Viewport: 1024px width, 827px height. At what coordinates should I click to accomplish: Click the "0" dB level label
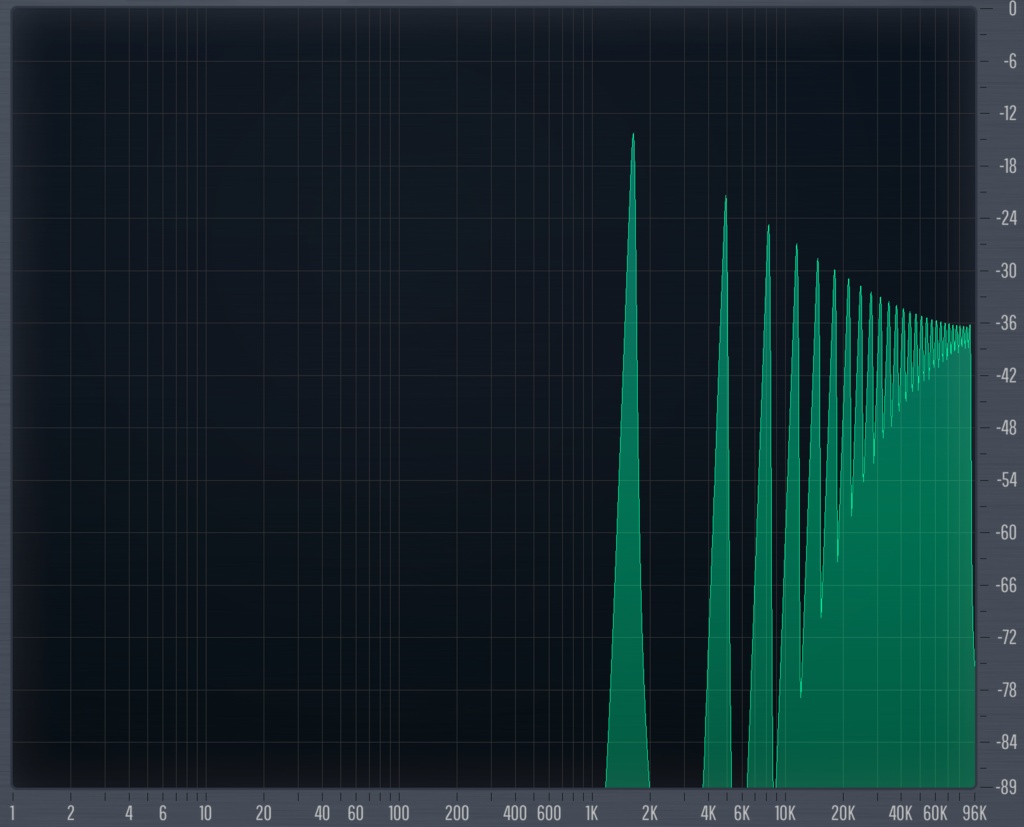coord(1012,9)
